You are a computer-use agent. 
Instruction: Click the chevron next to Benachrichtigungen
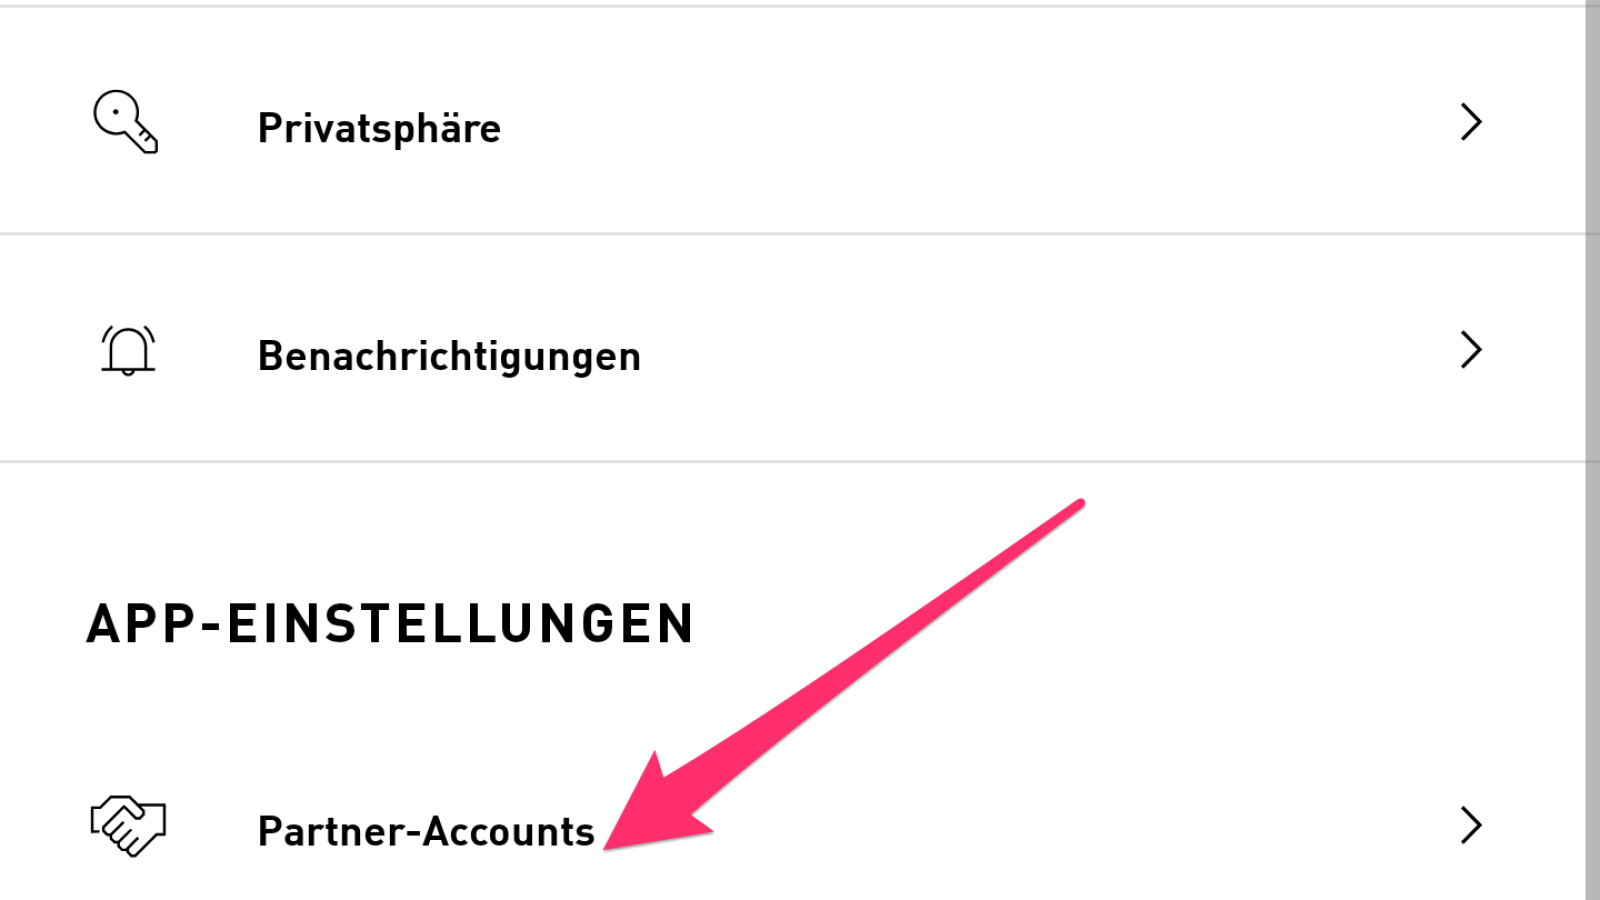coord(1470,350)
